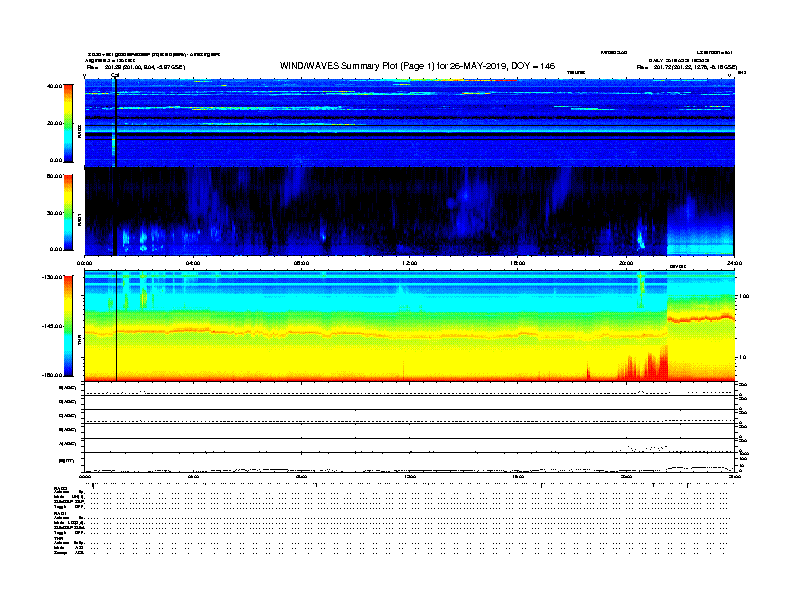
Task: Click 08:00 tick label below RAD1 panel
Action: 301,263
